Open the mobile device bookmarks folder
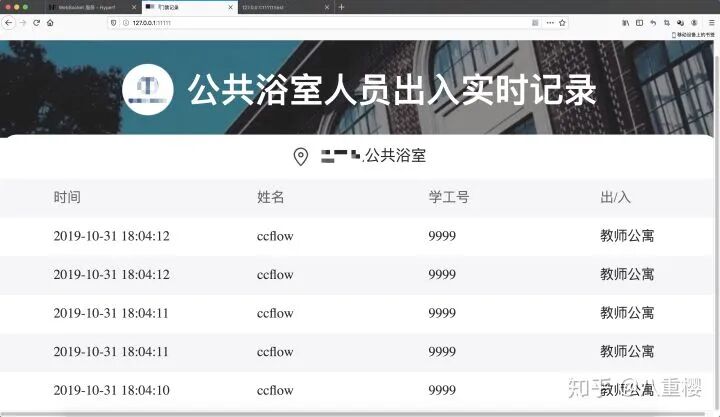Viewport: 720px width, 417px height. tap(693, 35)
